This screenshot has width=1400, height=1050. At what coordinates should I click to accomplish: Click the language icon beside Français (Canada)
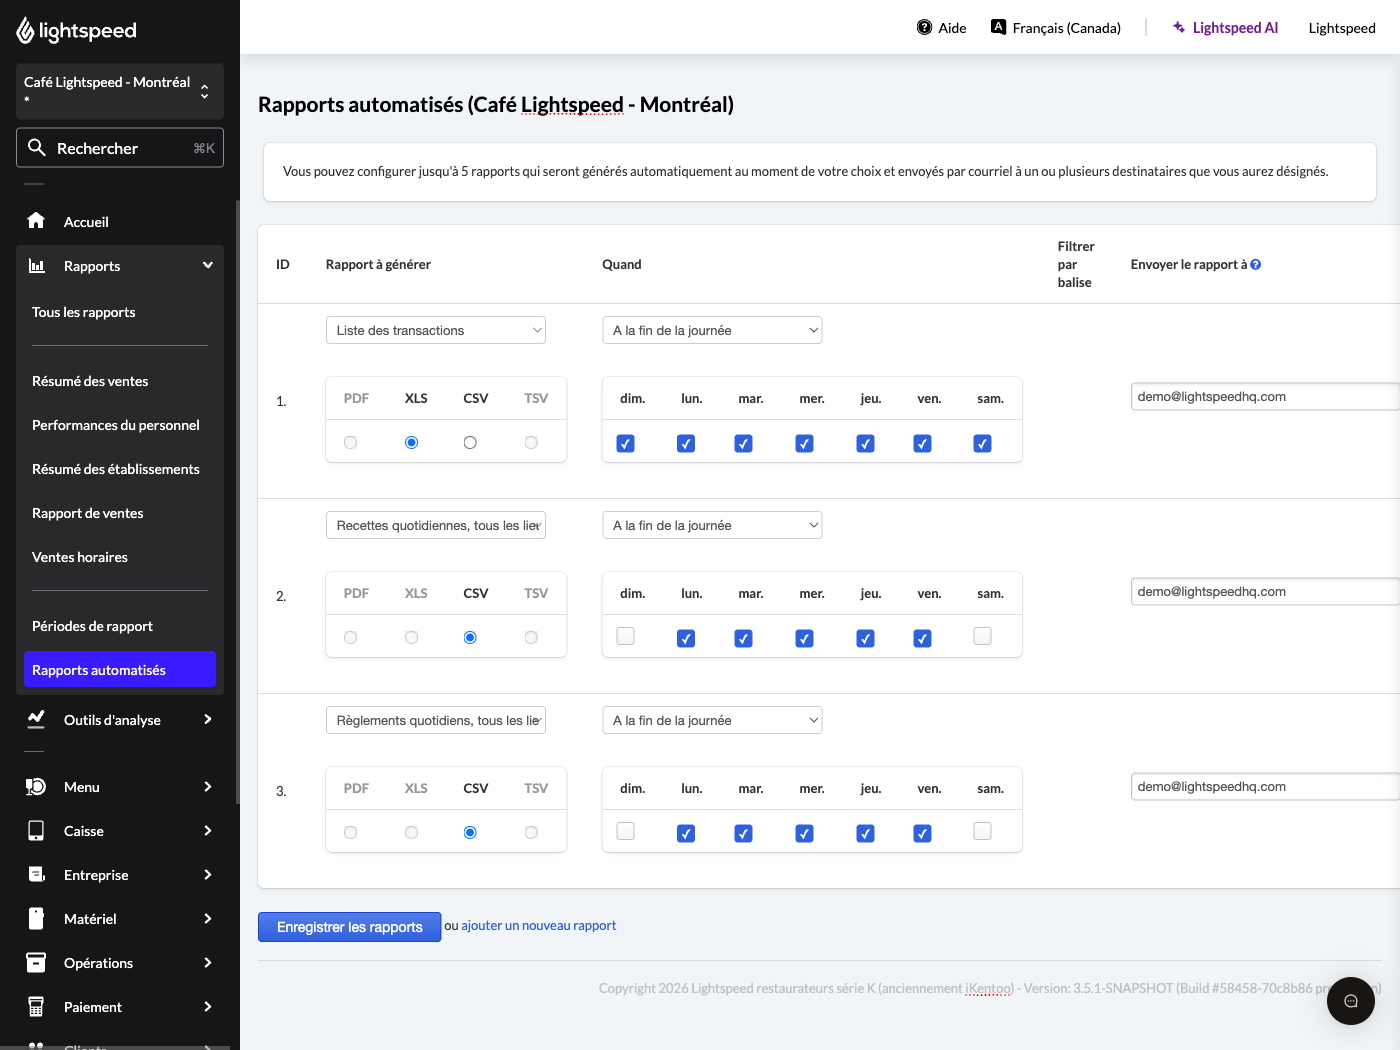coord(998,27)
